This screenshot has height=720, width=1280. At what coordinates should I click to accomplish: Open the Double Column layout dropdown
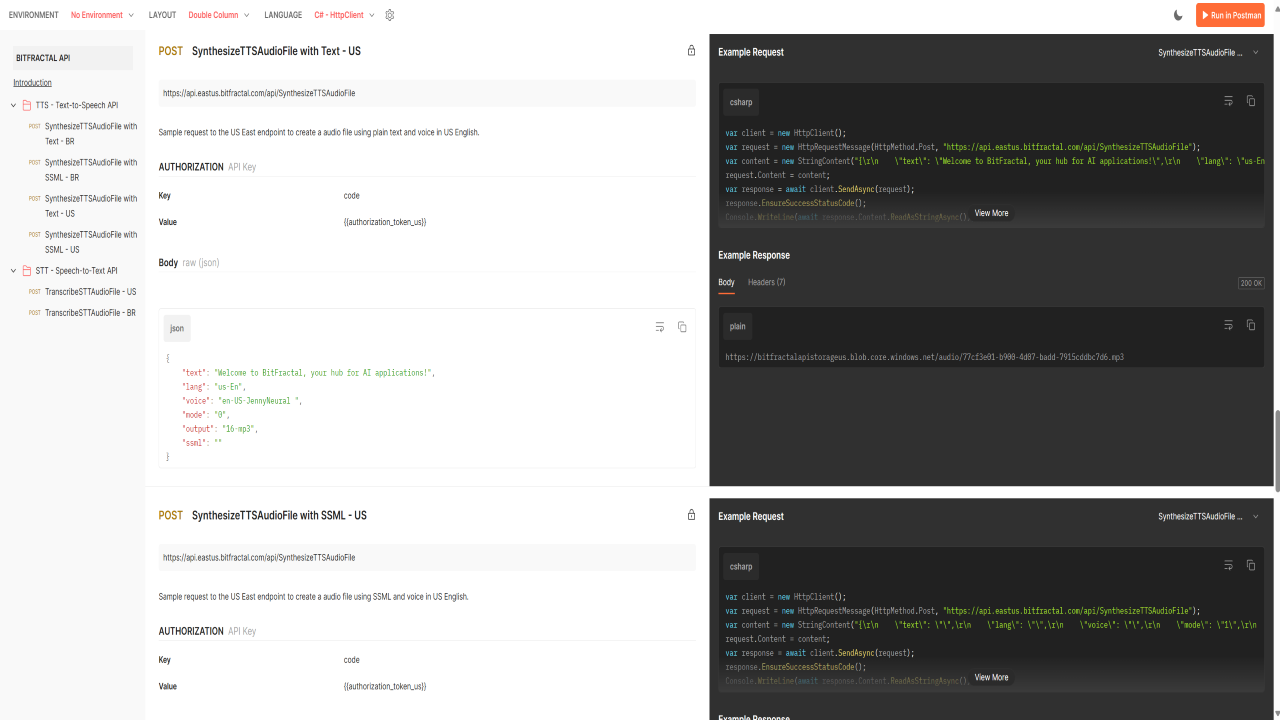coord(219,15)
